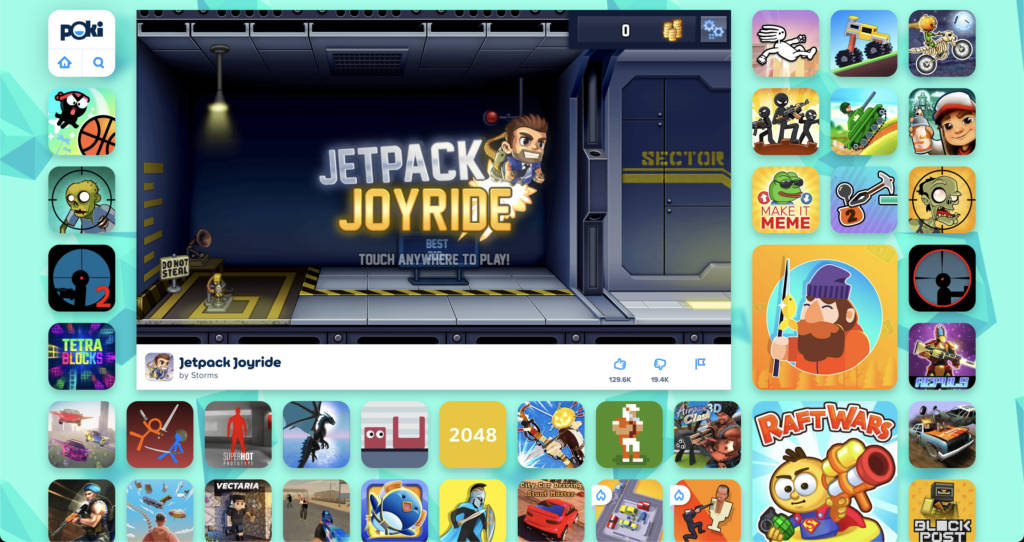Open the spartan warrior on yellow game

point(473,511)
